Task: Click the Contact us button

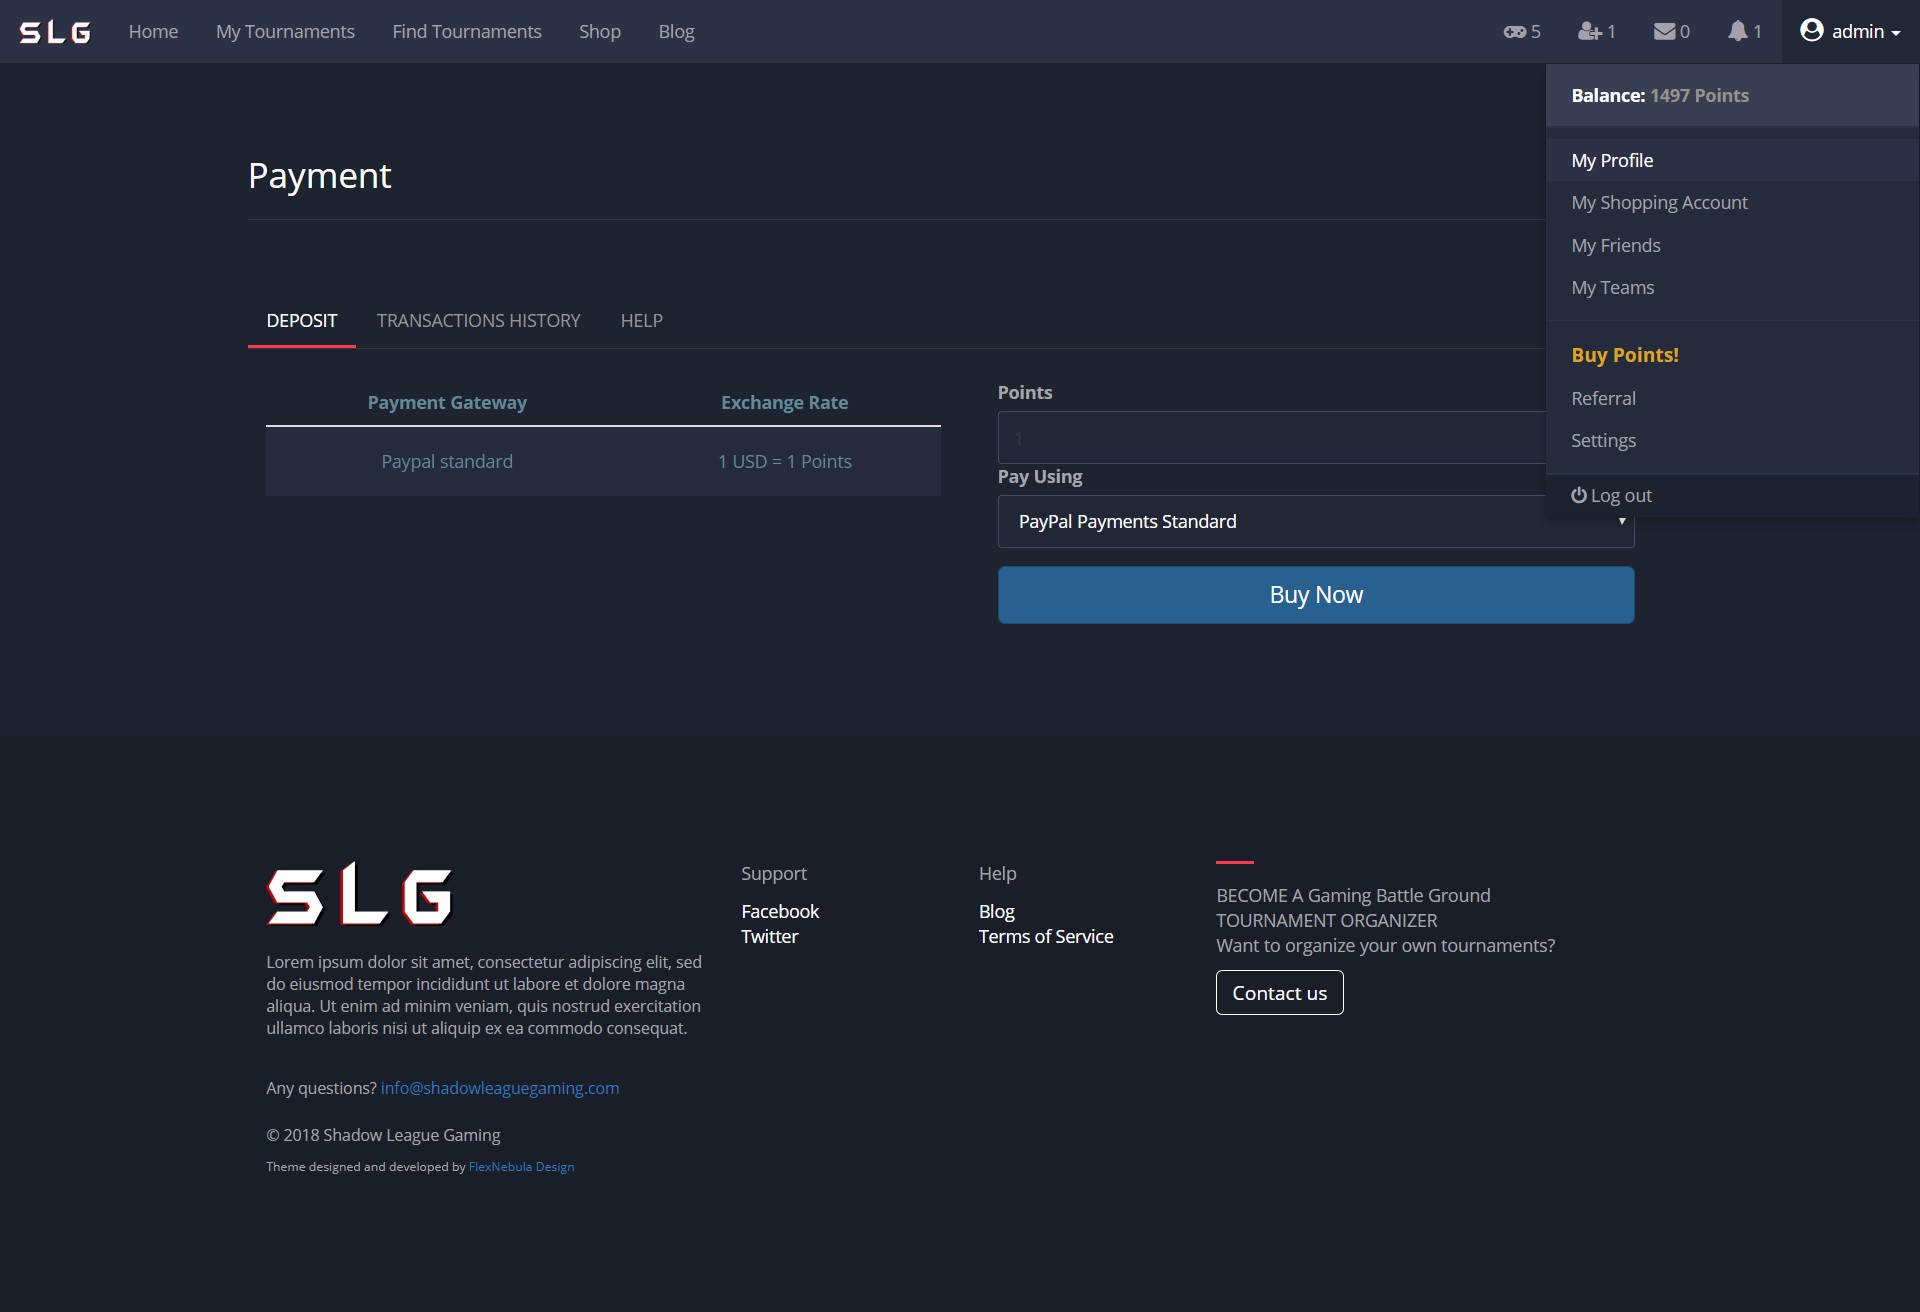Action: (x=1279, y=993)
